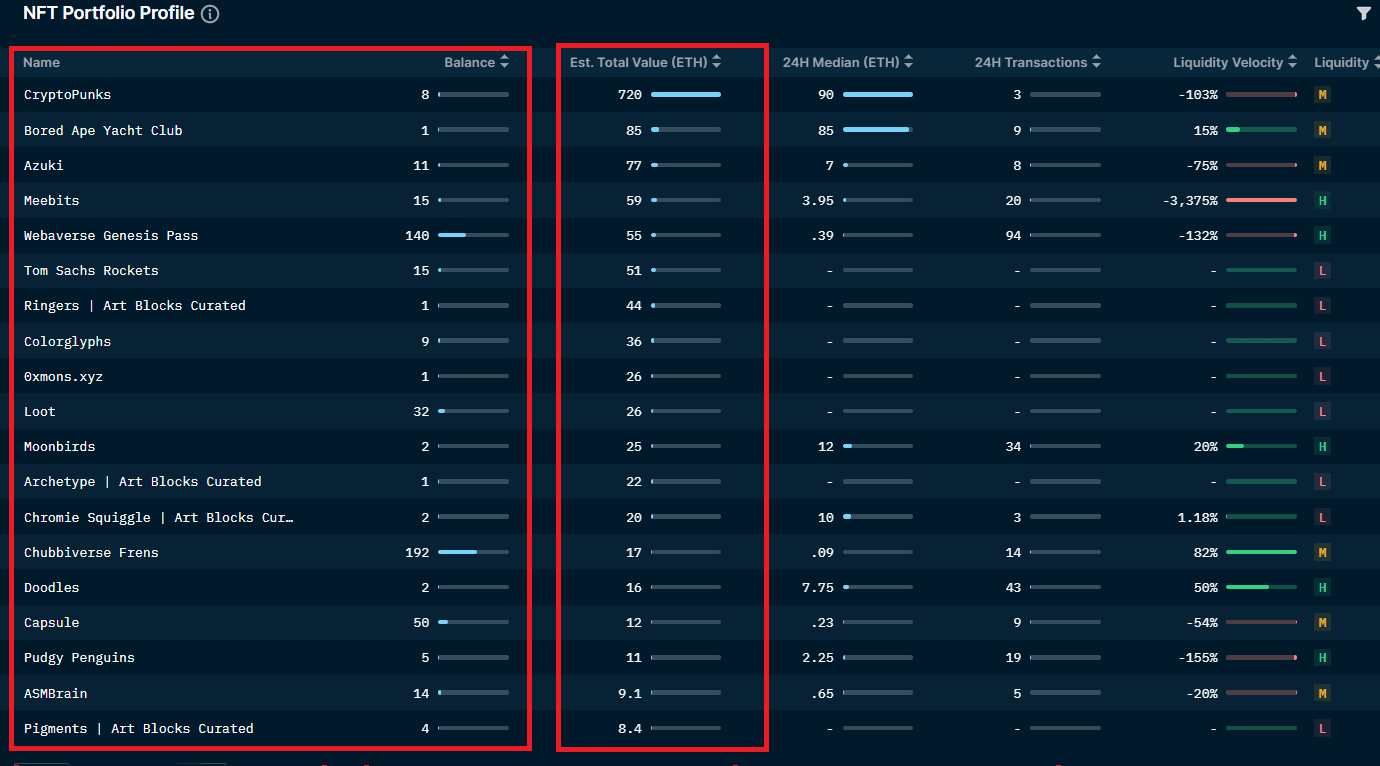Viewport: 1380px width, 766px height.
Task: Sort by 24H Transactions arrows
Action: (1096, 62)
